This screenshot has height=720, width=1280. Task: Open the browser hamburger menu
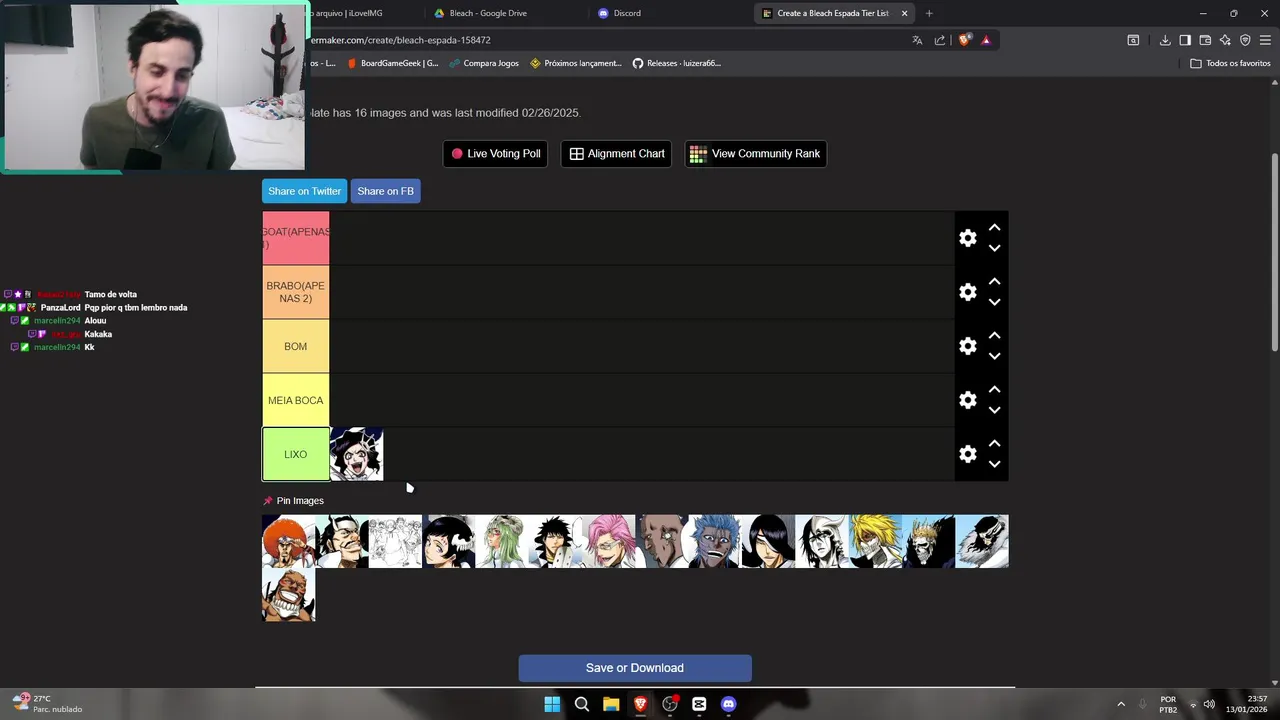(x=1265, y=40)
